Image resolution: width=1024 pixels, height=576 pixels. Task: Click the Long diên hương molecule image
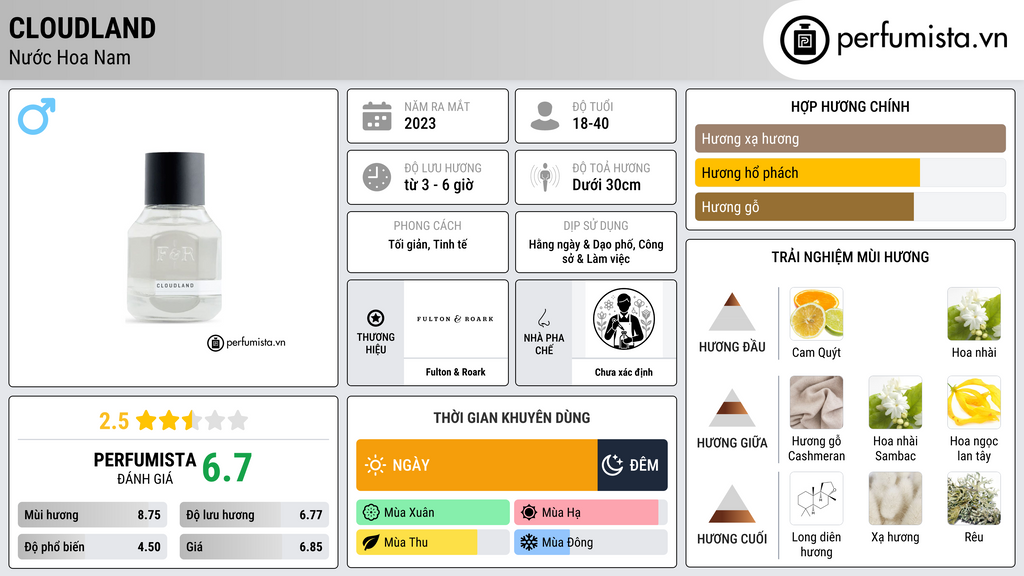tap(816, 499)
